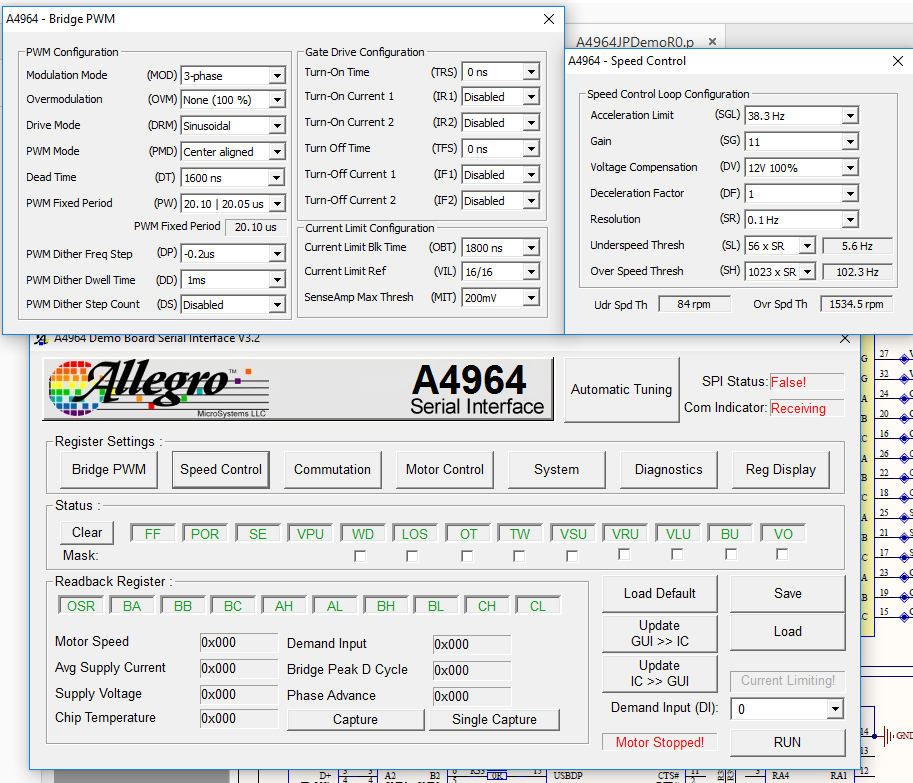Screen dimensions: 913x783
Task: Load a saved configuration file
Action: (787, 631)
